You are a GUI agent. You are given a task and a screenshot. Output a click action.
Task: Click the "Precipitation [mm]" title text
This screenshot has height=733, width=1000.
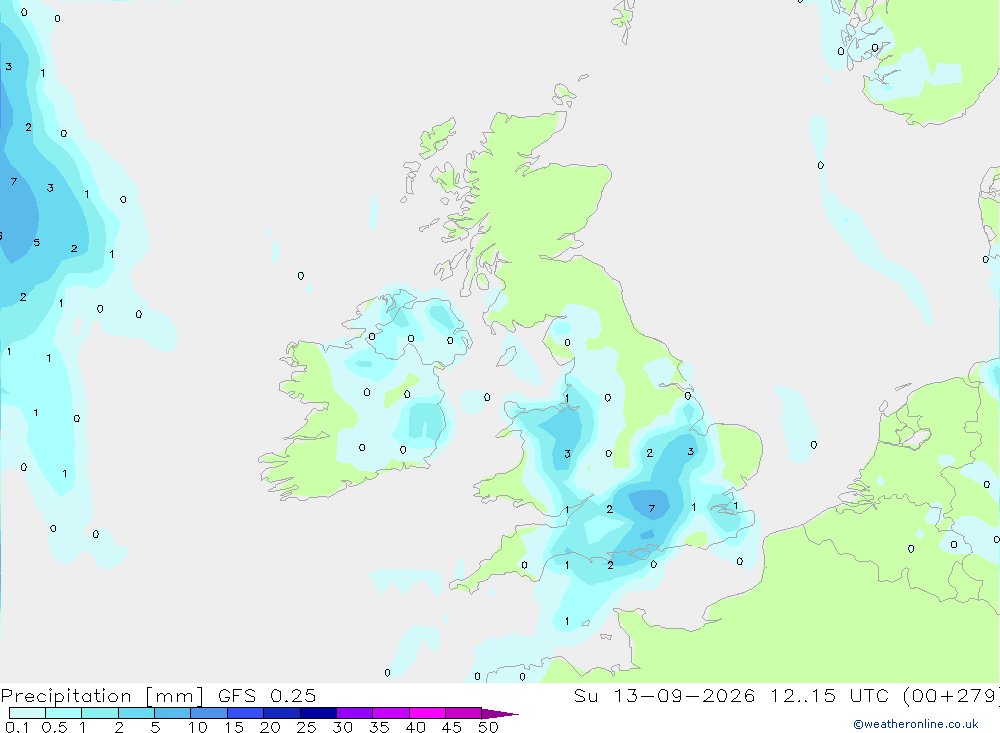click(102, 696)
